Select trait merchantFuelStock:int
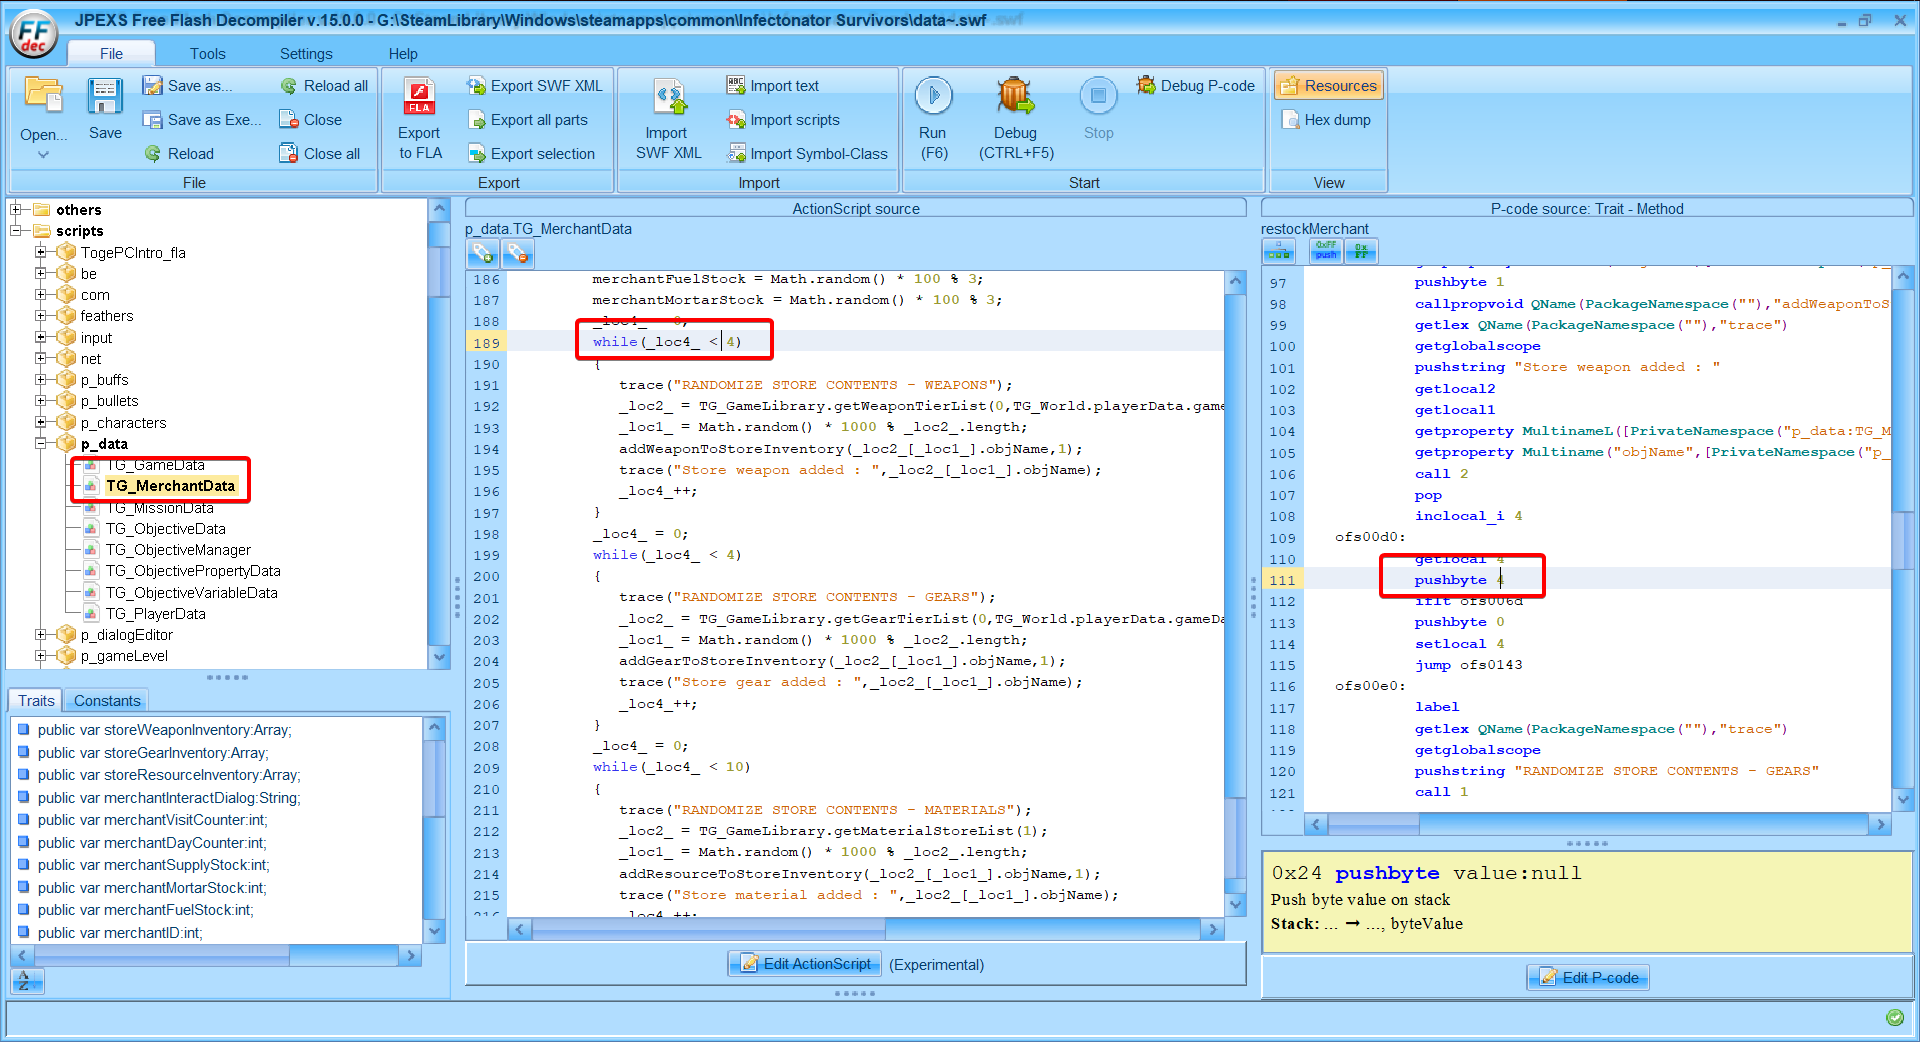Image resolution: width=1920 pixels, height=1042 pixels. pos(146,910)
